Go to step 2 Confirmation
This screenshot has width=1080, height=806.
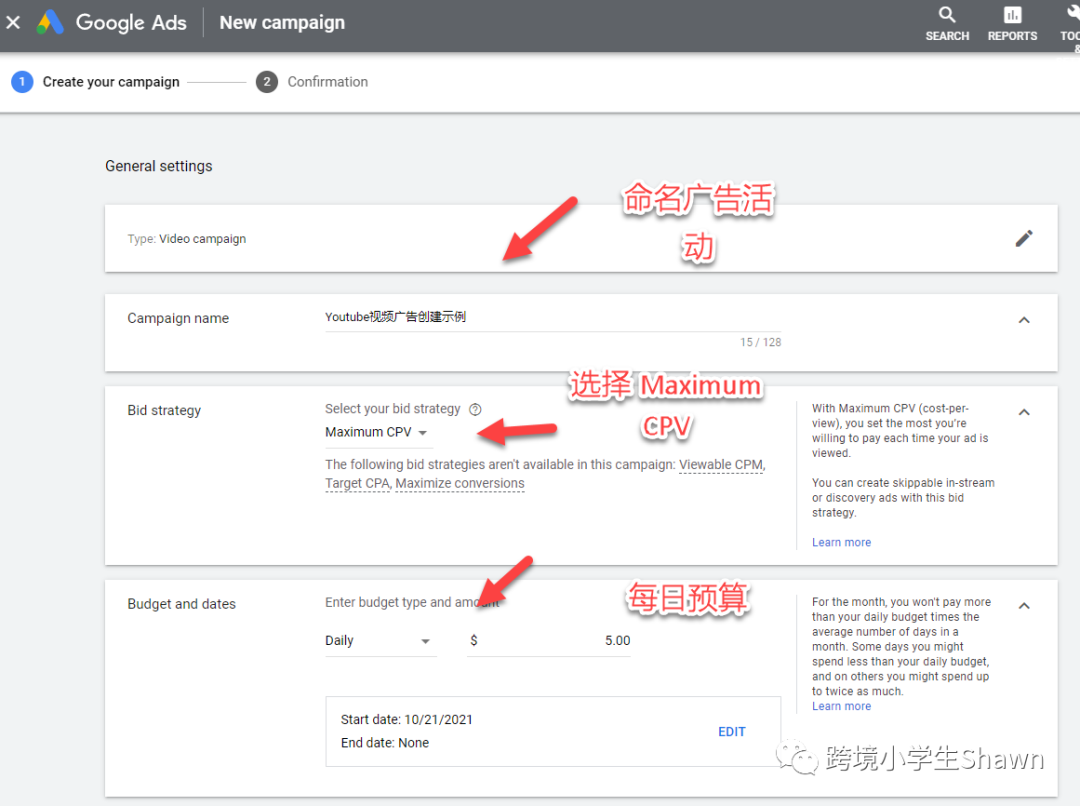click(312, 82)
